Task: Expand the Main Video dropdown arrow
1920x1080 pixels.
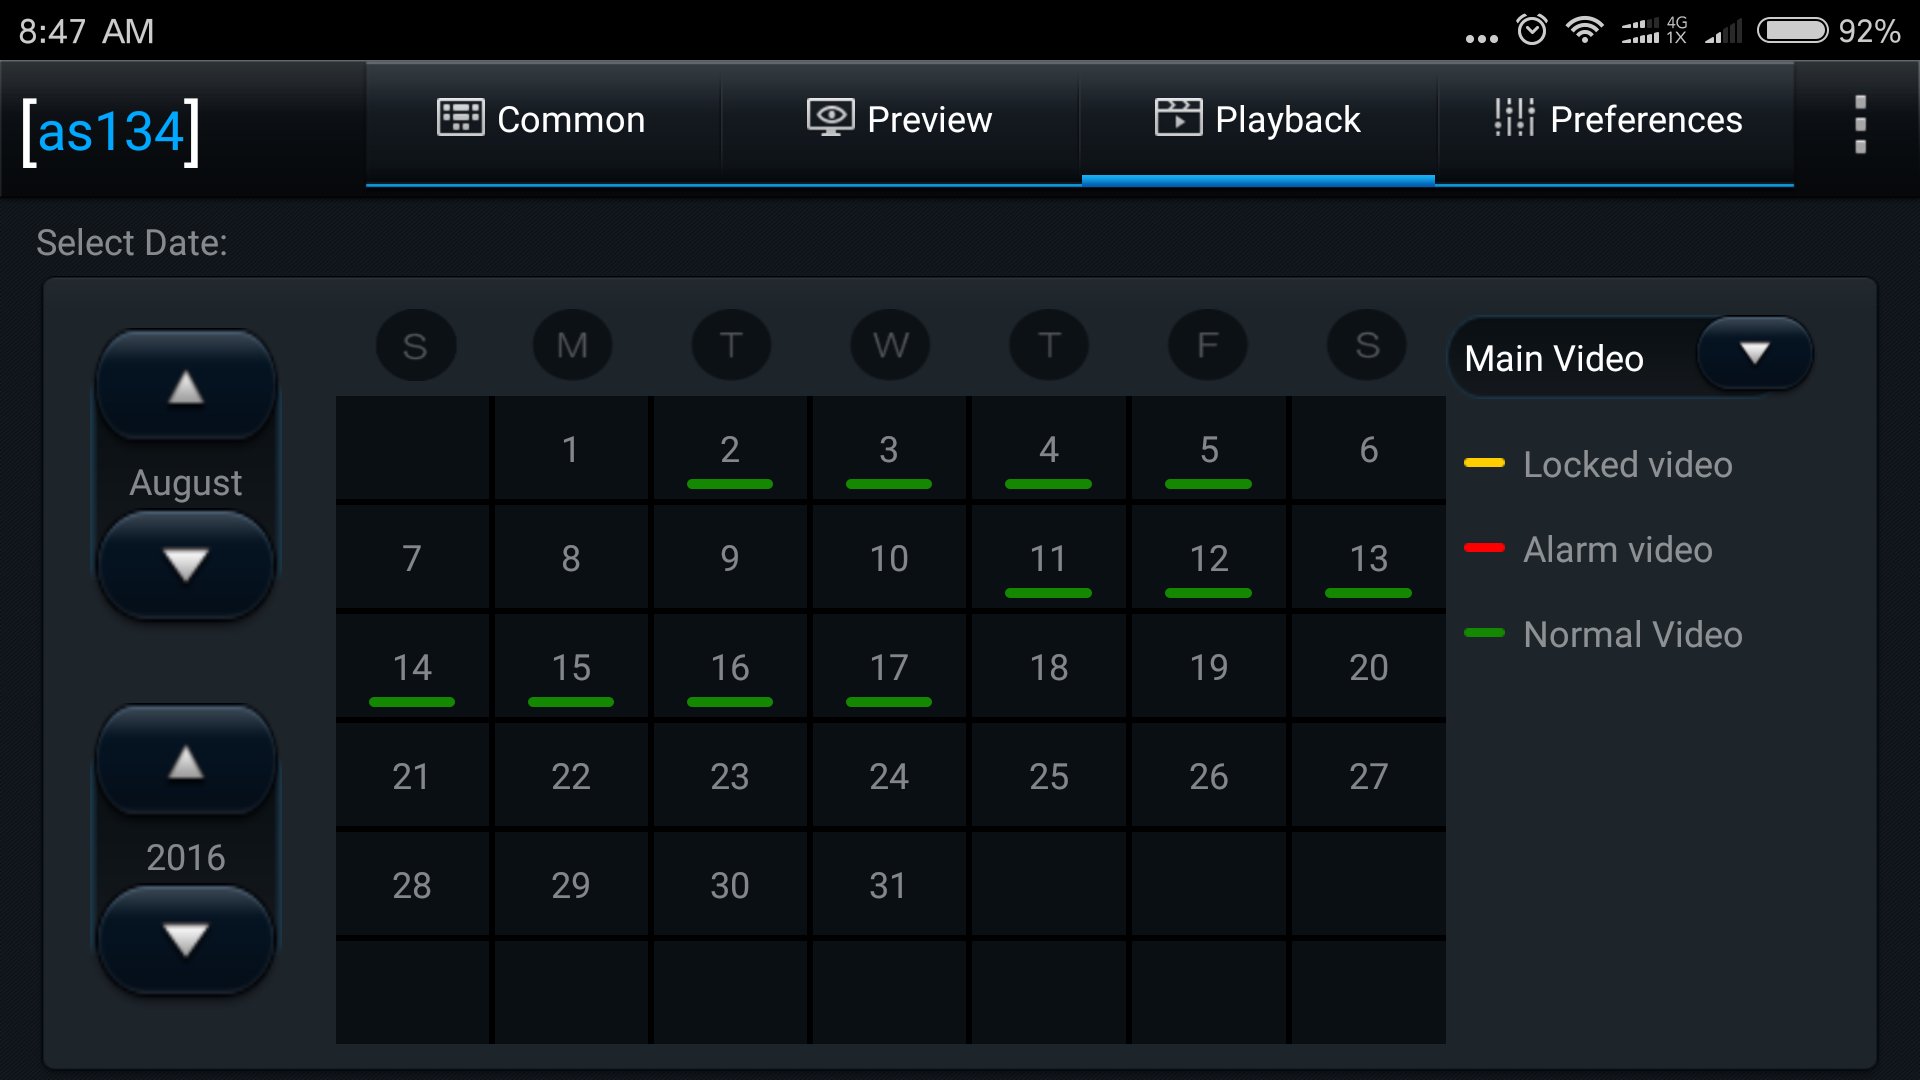Action: pos(1754,354)
